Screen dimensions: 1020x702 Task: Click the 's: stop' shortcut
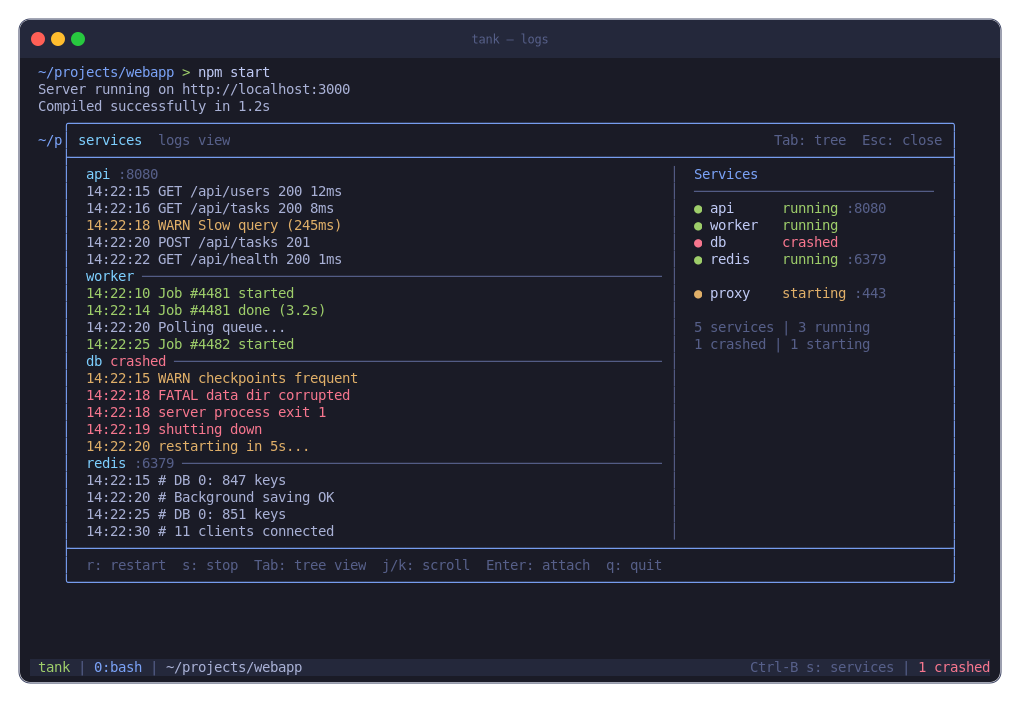pyautogui.click(x=210, y=565)
